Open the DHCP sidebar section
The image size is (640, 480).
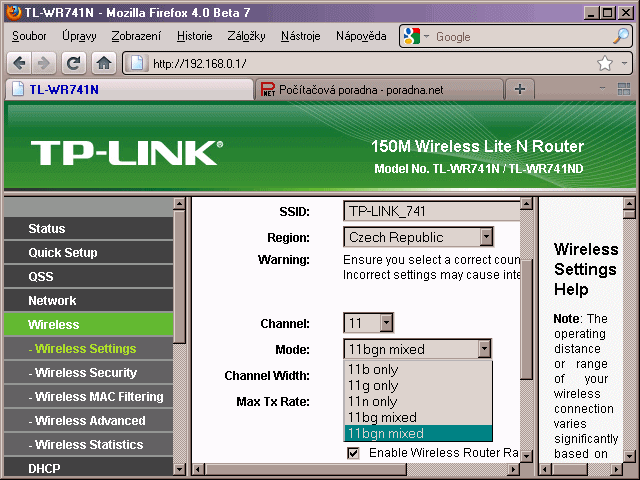(x=89, y=467)
